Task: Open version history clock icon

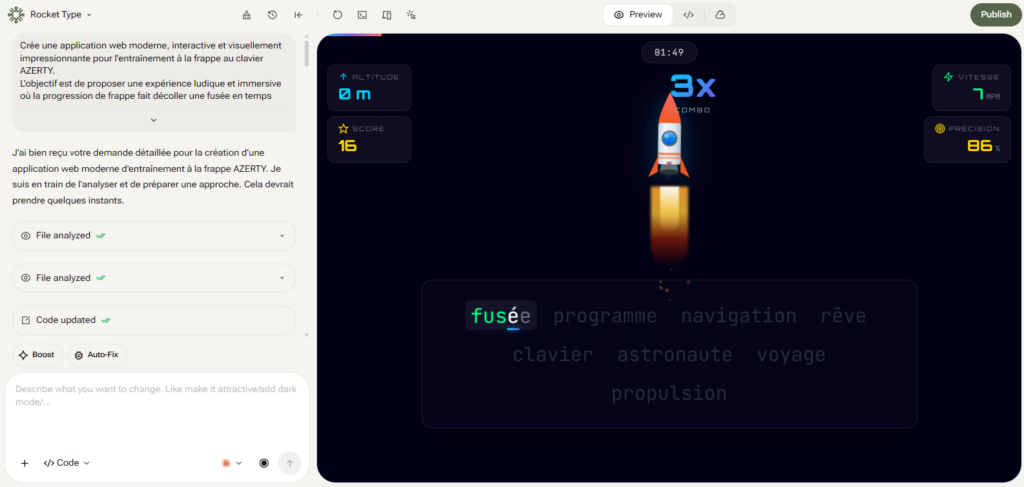Action: tap(272, 14)
